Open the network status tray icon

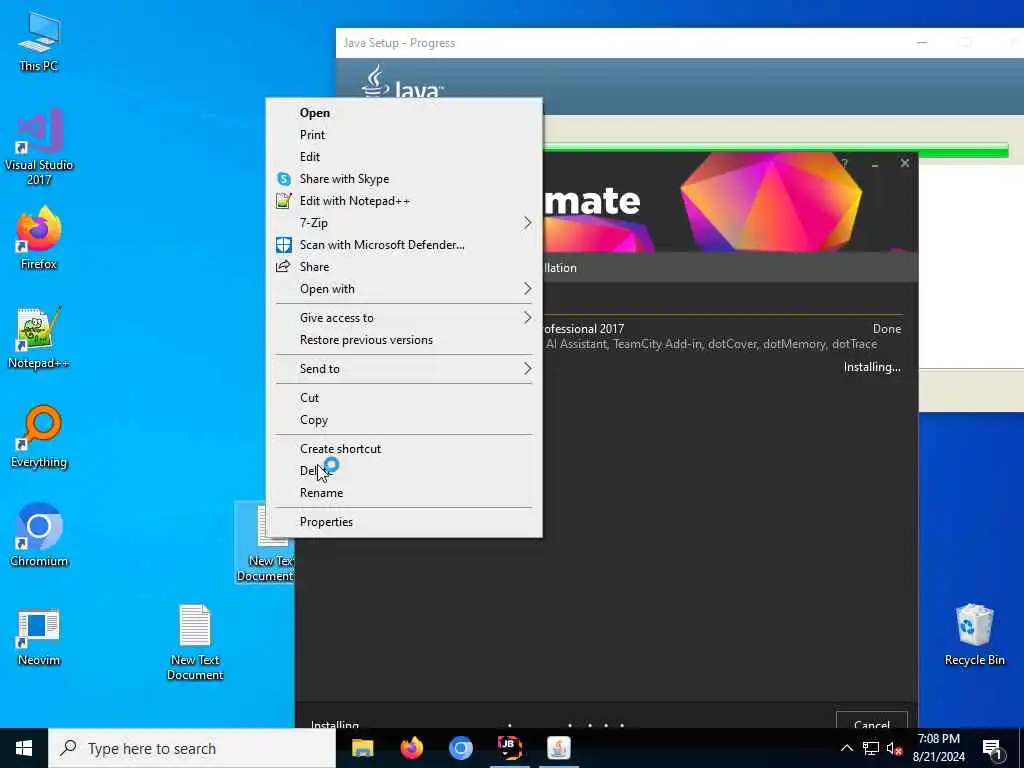coord(871,748)
